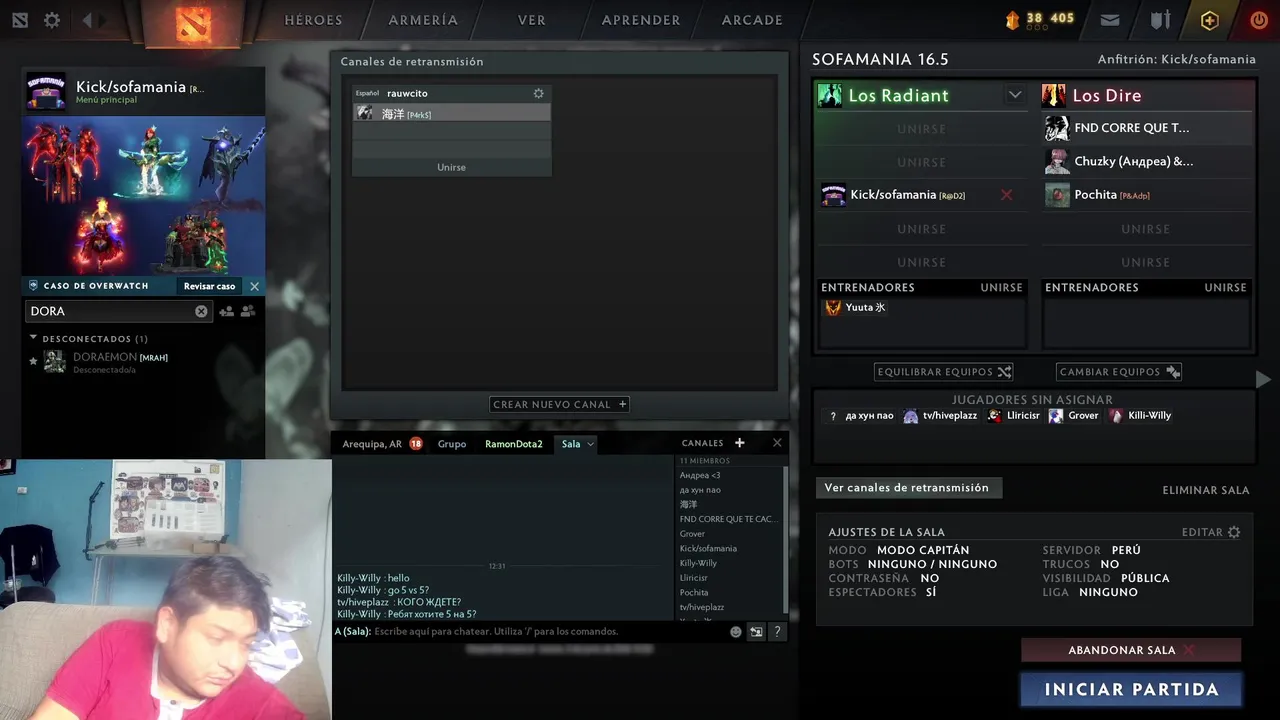The width and height of the screenshot is (1280, 720).
Task: Click Ver canales de retransmisión button
Action: tap(907, 488)
